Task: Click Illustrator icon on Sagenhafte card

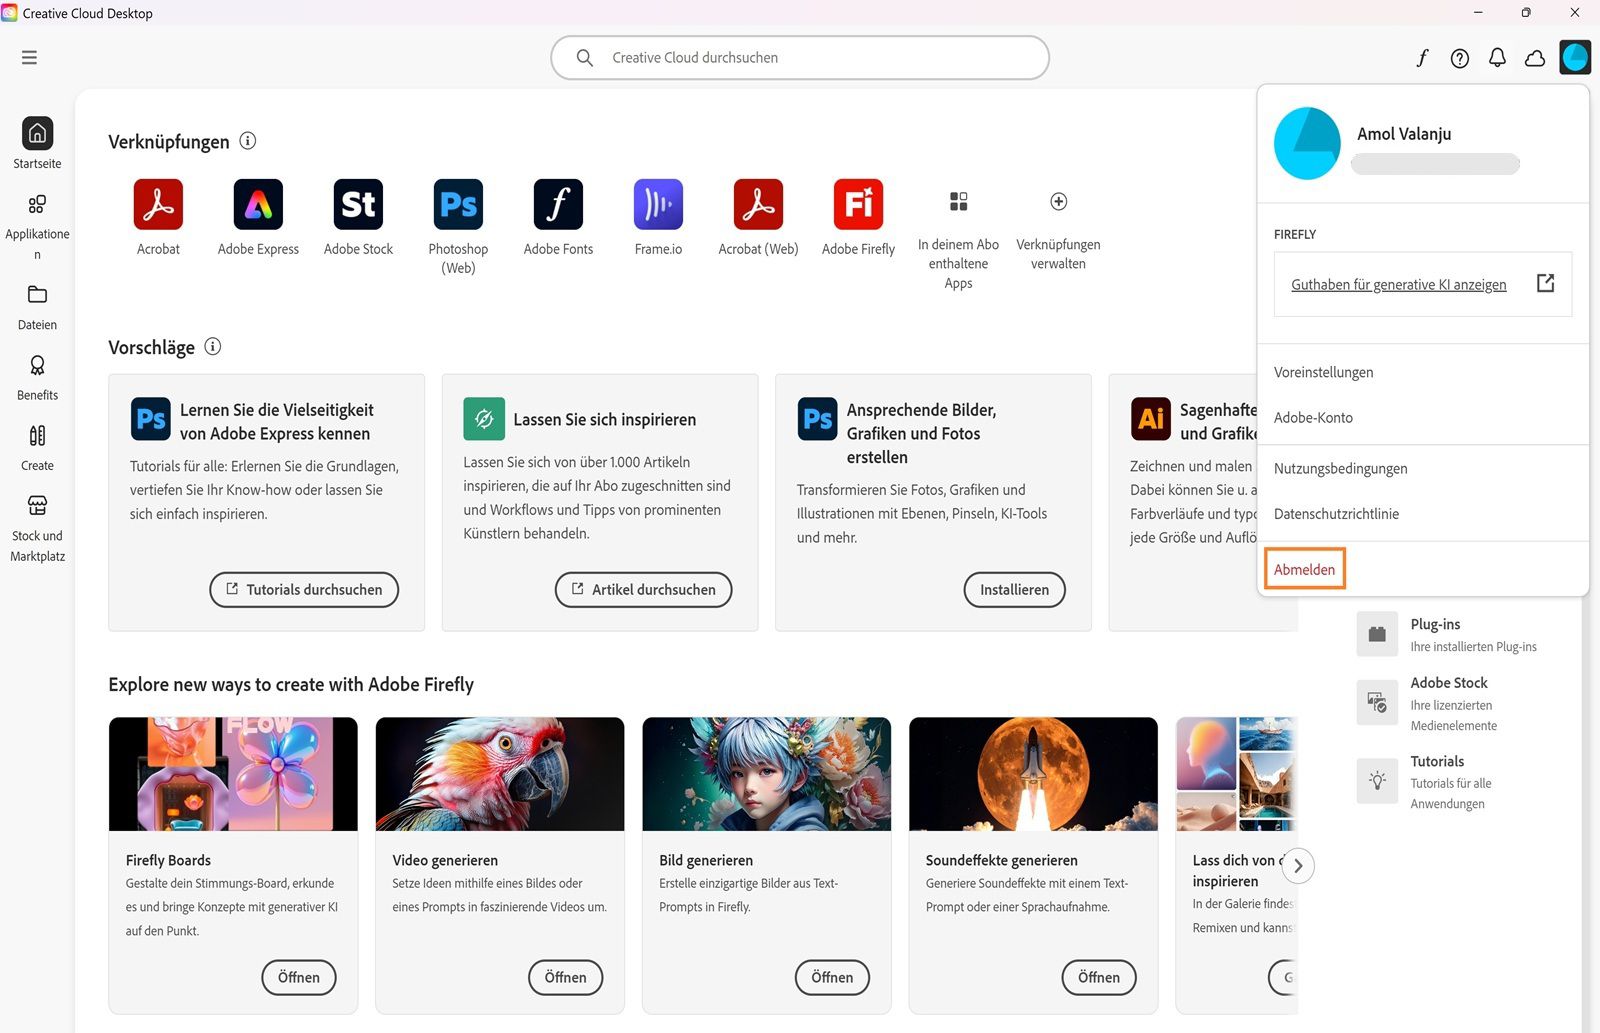Action: pos(1150,419)
